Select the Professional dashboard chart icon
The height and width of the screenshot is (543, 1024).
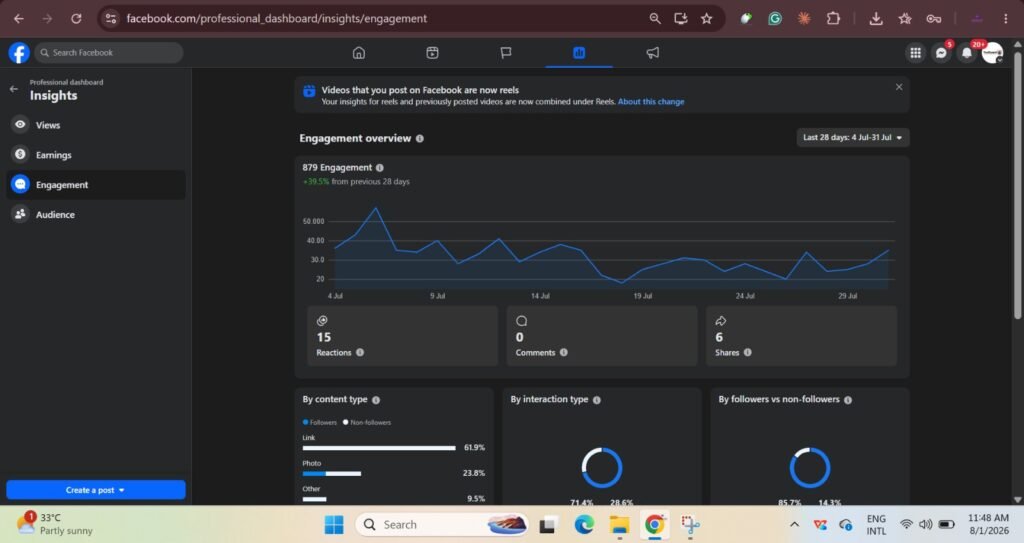tap(579, 53)
